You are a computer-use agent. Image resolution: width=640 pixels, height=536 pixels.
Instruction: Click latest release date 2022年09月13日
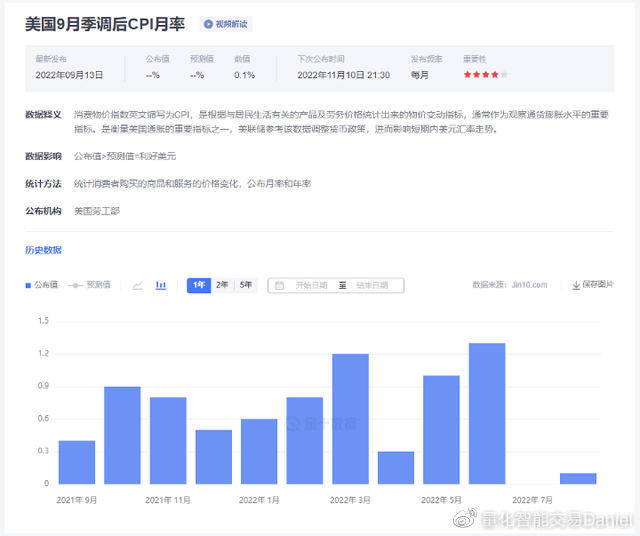(x=69, y=75)
